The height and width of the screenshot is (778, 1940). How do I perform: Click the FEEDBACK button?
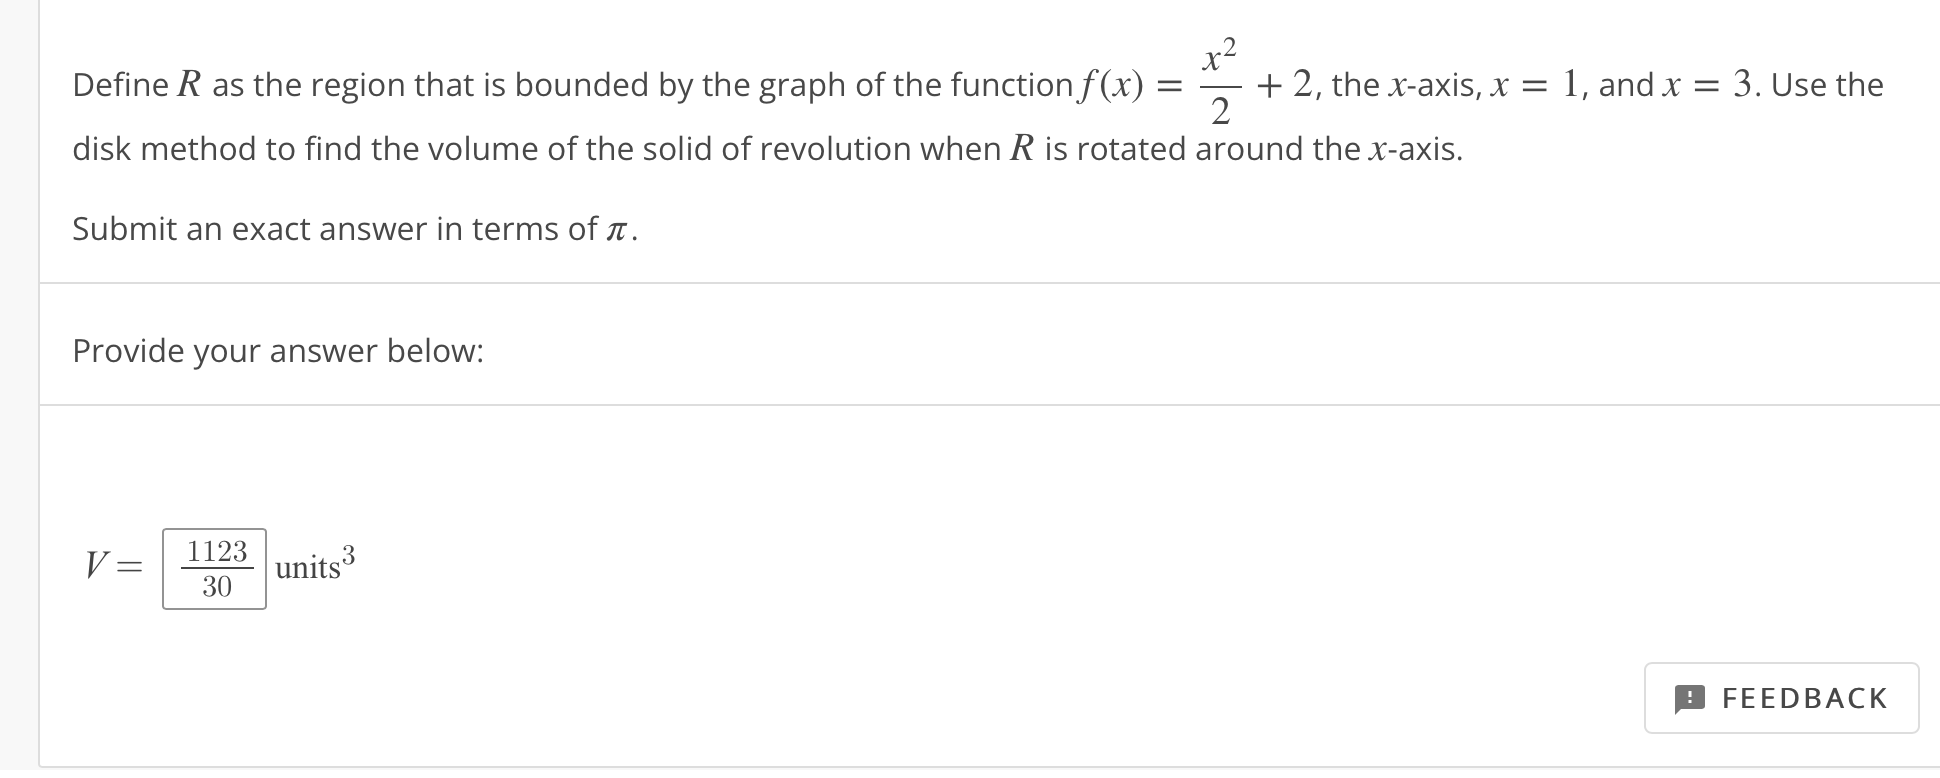1782,698
